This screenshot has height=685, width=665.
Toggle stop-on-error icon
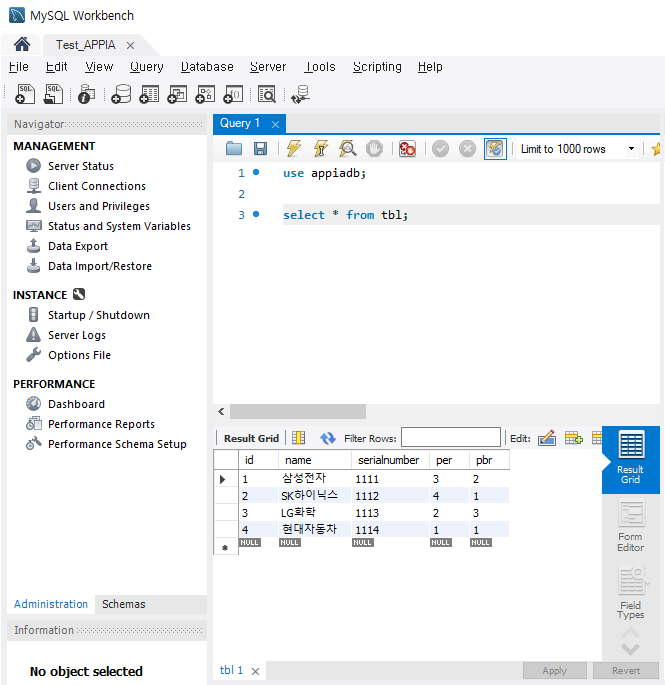click(x=407, y=149)
